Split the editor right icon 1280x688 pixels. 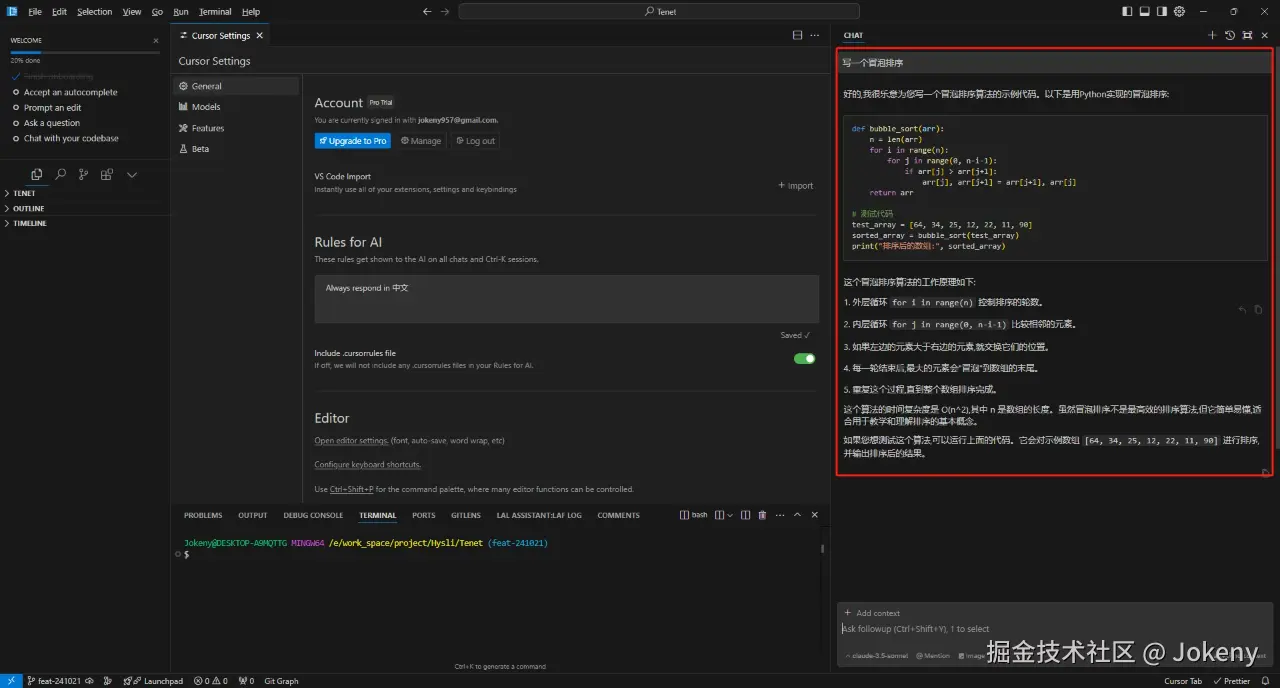coord(797,35)
